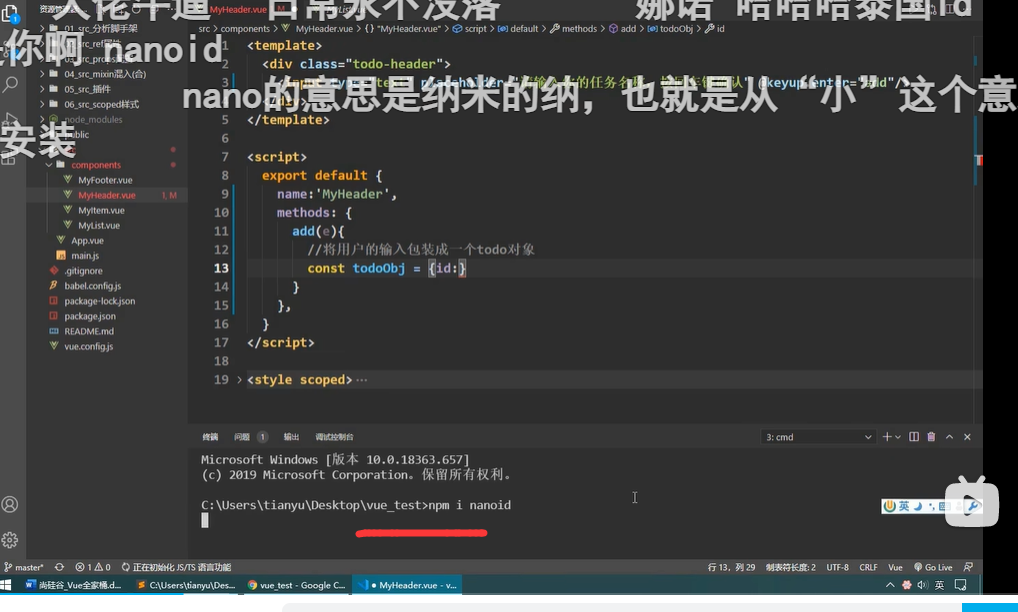Create a new terminal with plus icon

coord(886,437)
